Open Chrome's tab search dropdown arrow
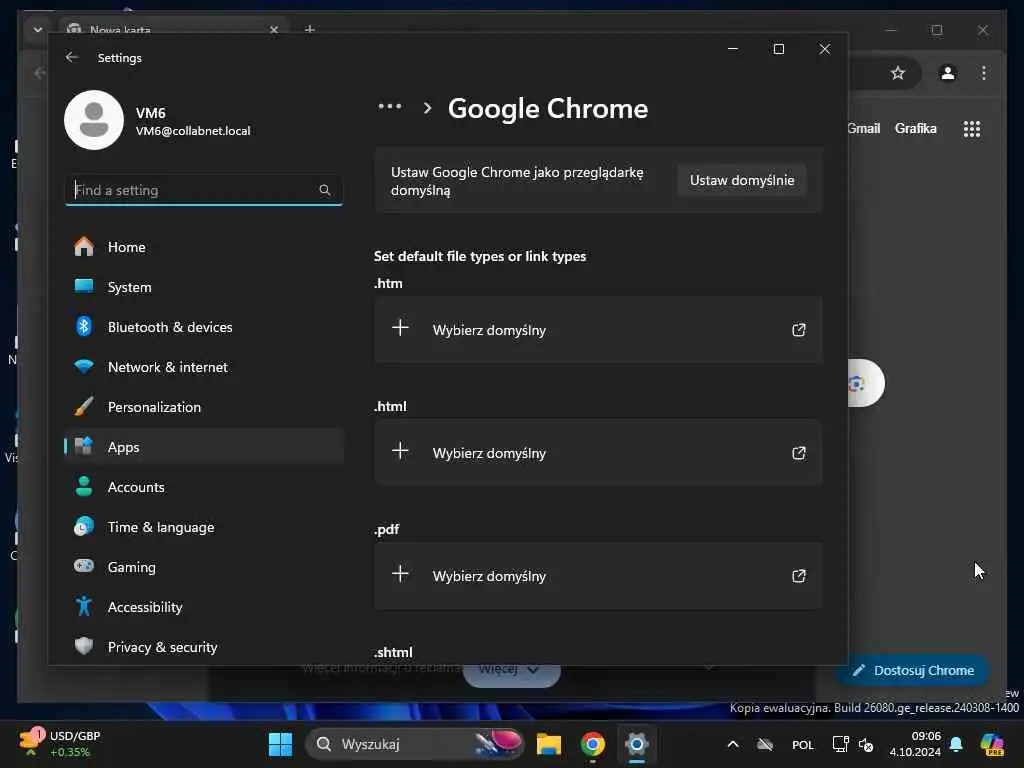1024x768 pixels. pos(38,29)
